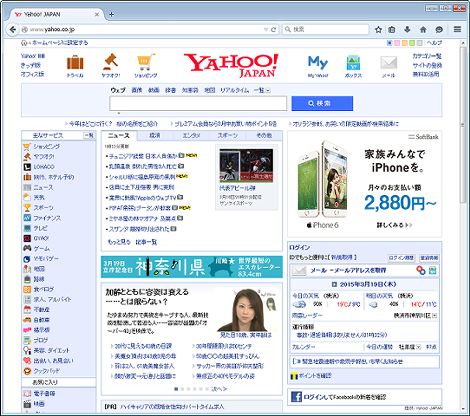Click 次へ beside the carousel dots
470x416 pixels.
[219, 389]
